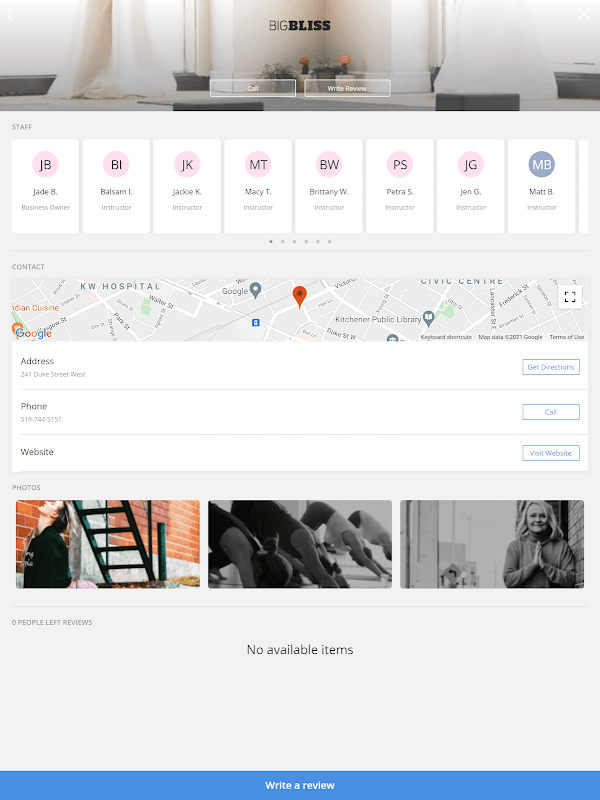Screen dimensions: 600x800
Task: Click the name Matt B. in staff
Action: (x=542, y=192)
